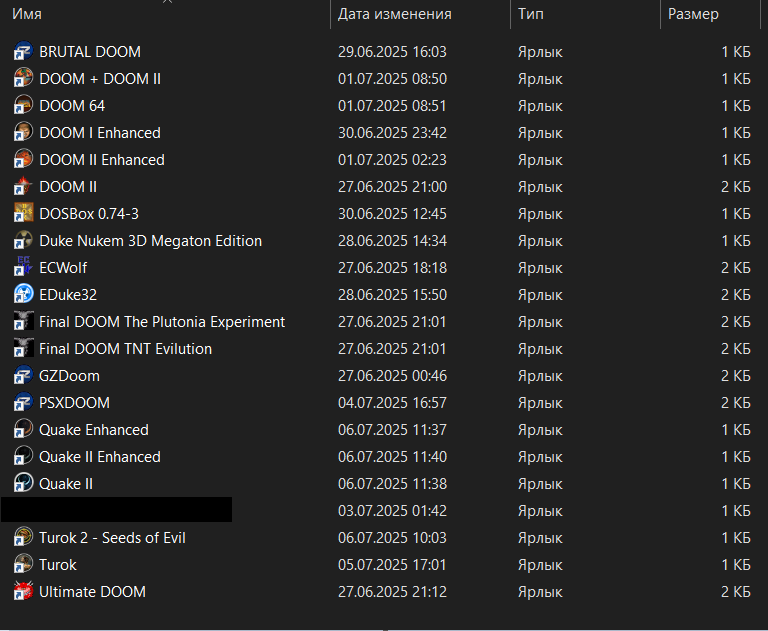Click the Quake Enhanced icon

[x=23, y=429]
